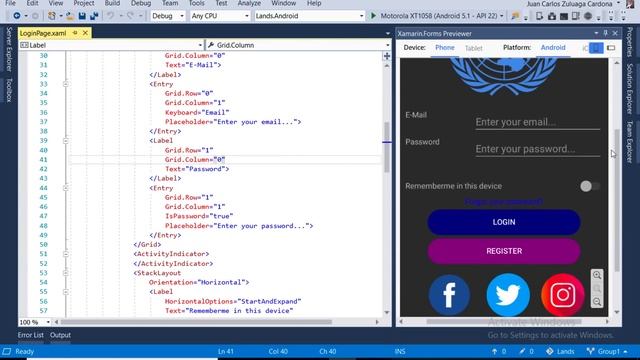Open the Debug configuration dropdown
Image resolution: width=640 pixels, height=360 pixels.
[x=168, y=16]
